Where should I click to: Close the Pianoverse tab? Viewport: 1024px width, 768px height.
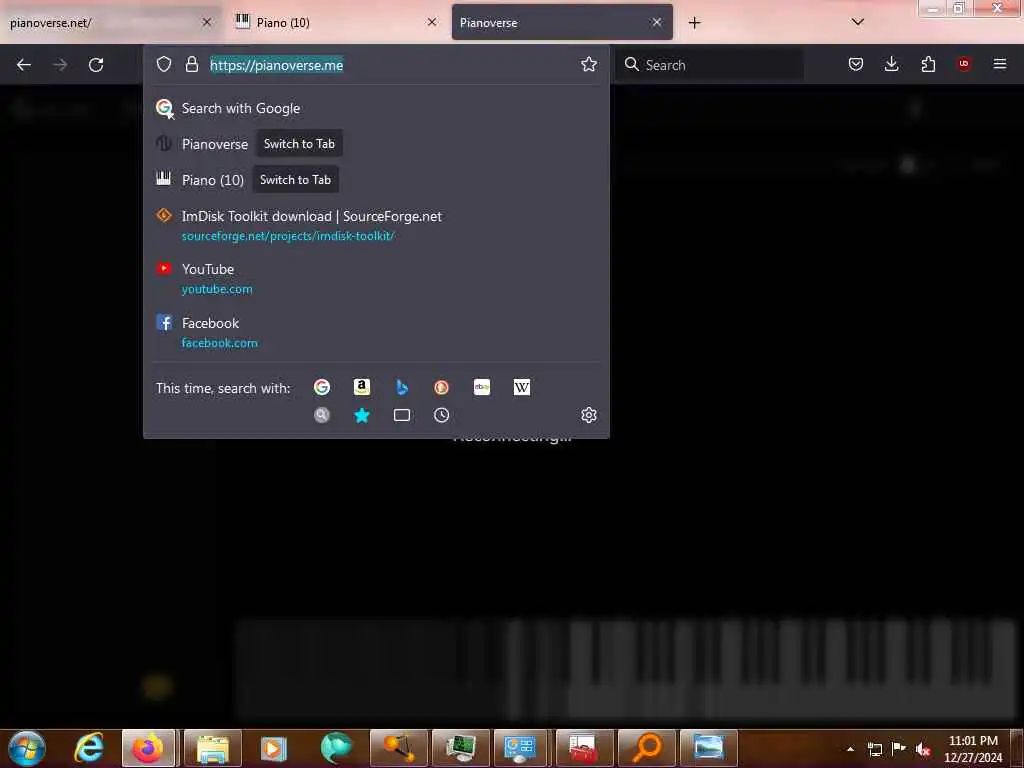pyautogui.click(x=657, y=22)
